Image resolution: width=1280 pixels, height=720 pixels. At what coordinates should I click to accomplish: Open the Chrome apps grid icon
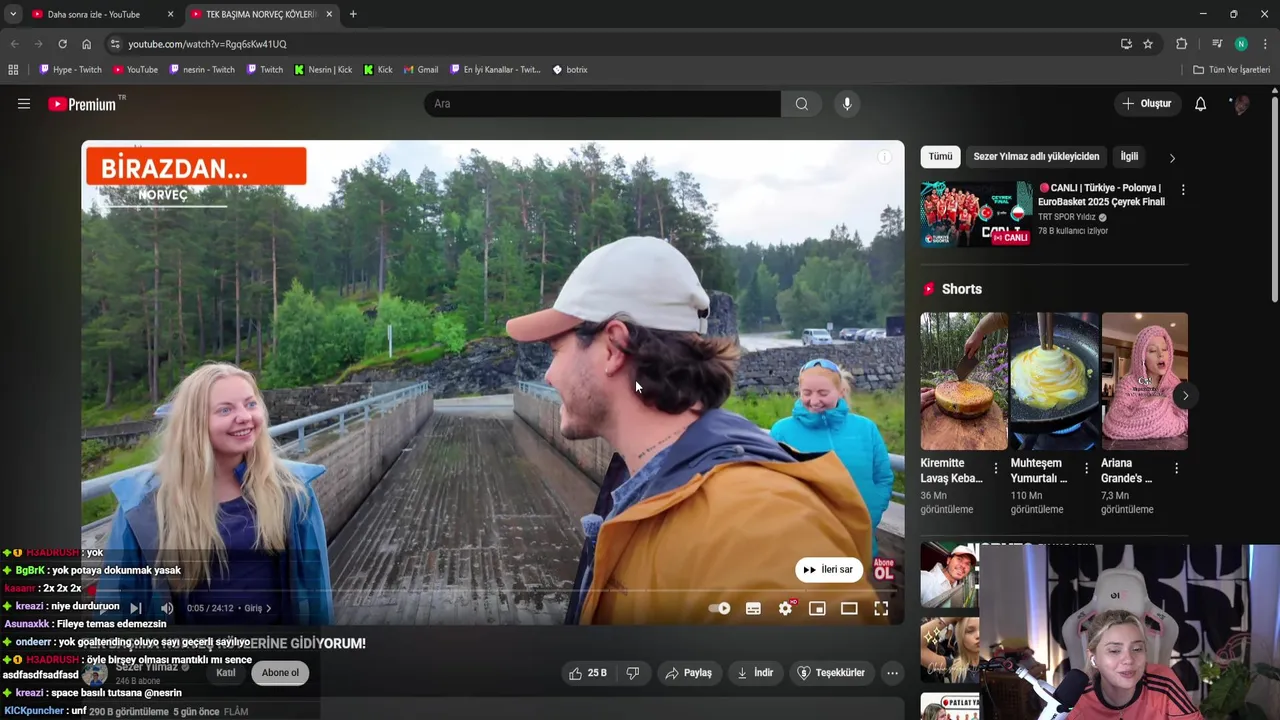13,70
